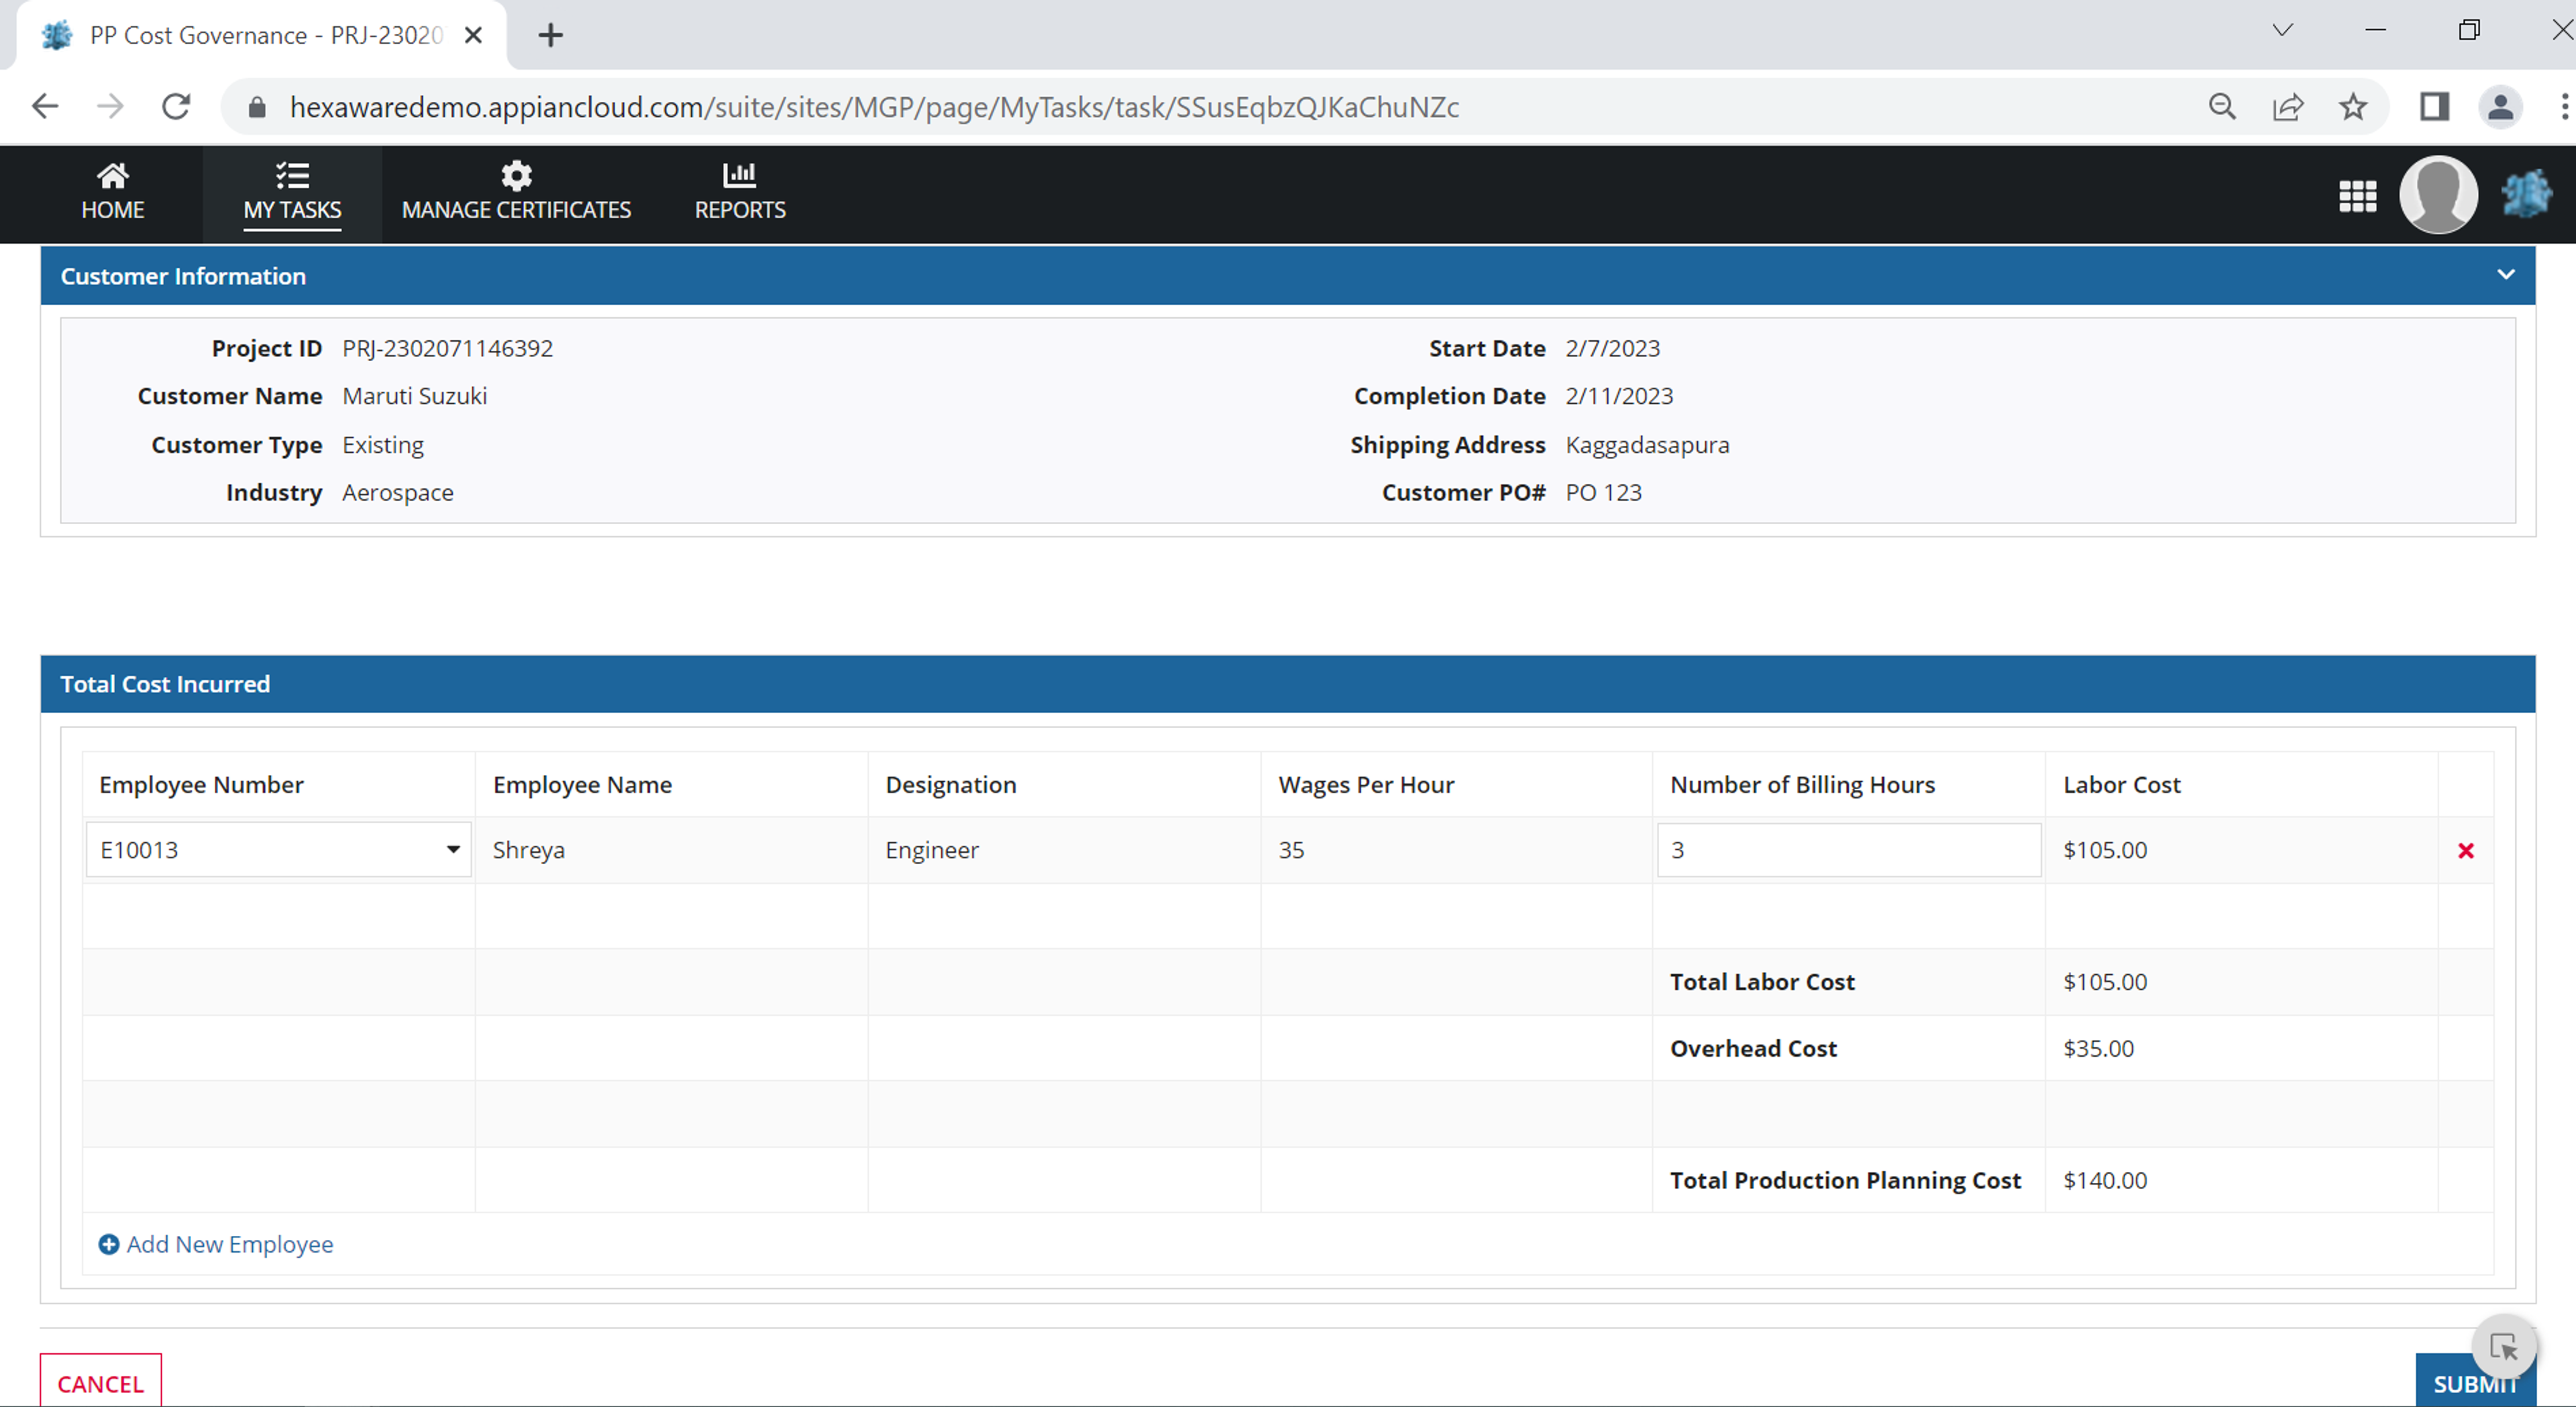
Task: Open the apps grid navigation menu
Action: (2357, 195)
